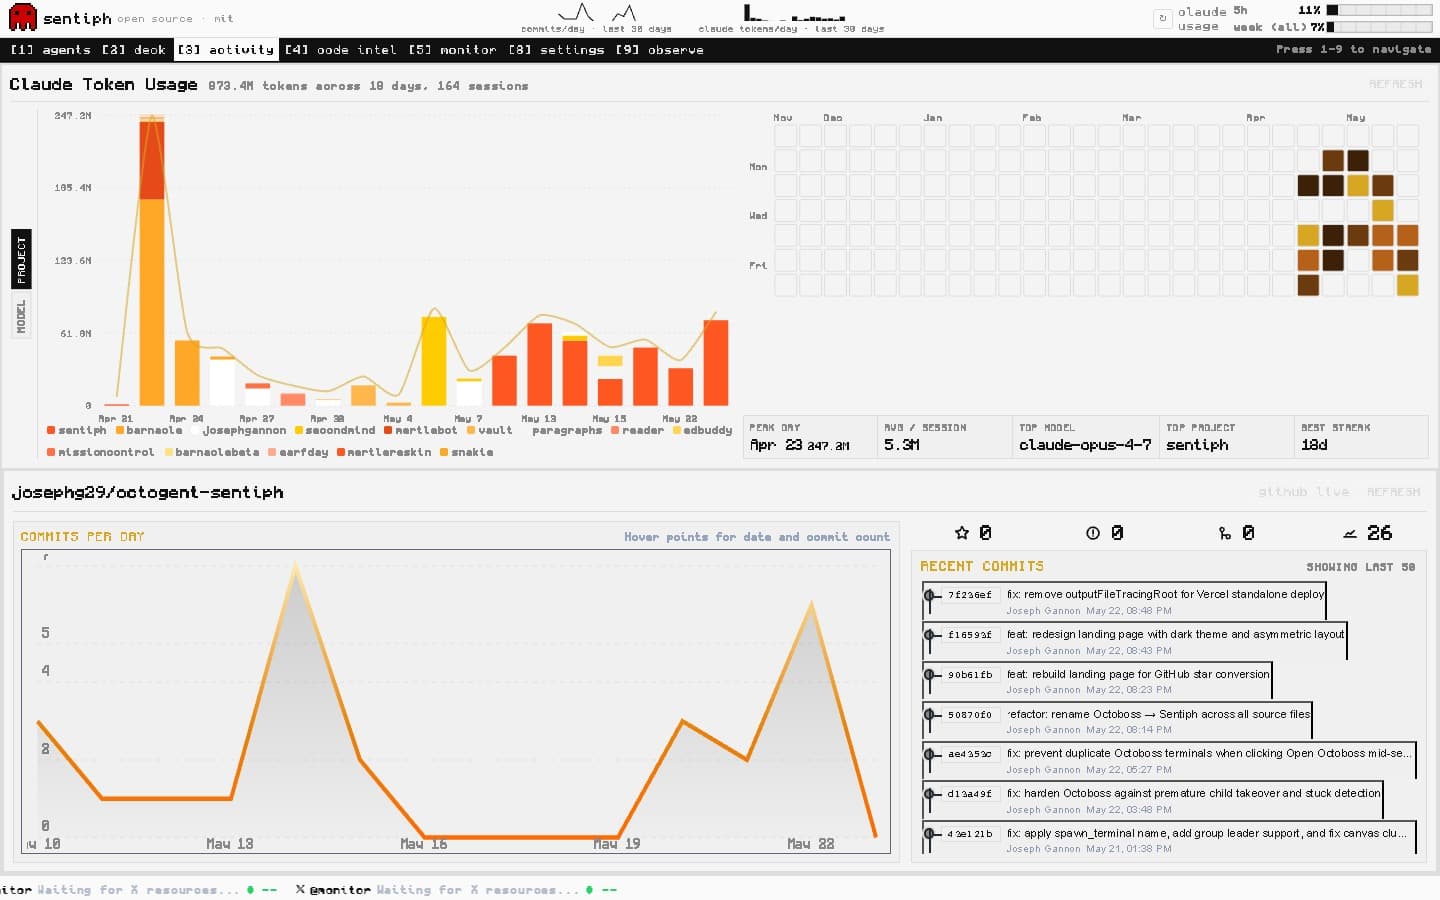Click the commits line peak near May 22
Screen dimensions: 1440x900
point(811,603)
